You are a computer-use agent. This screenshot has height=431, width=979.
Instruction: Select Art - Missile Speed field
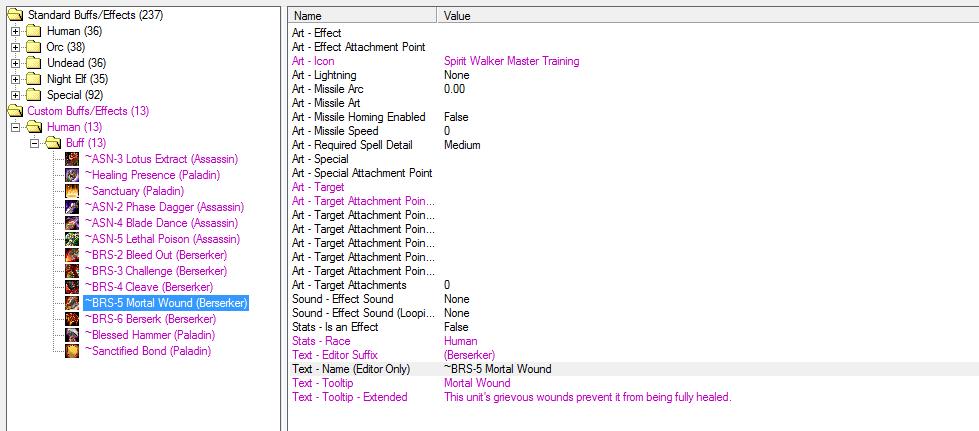pos(633,131)
